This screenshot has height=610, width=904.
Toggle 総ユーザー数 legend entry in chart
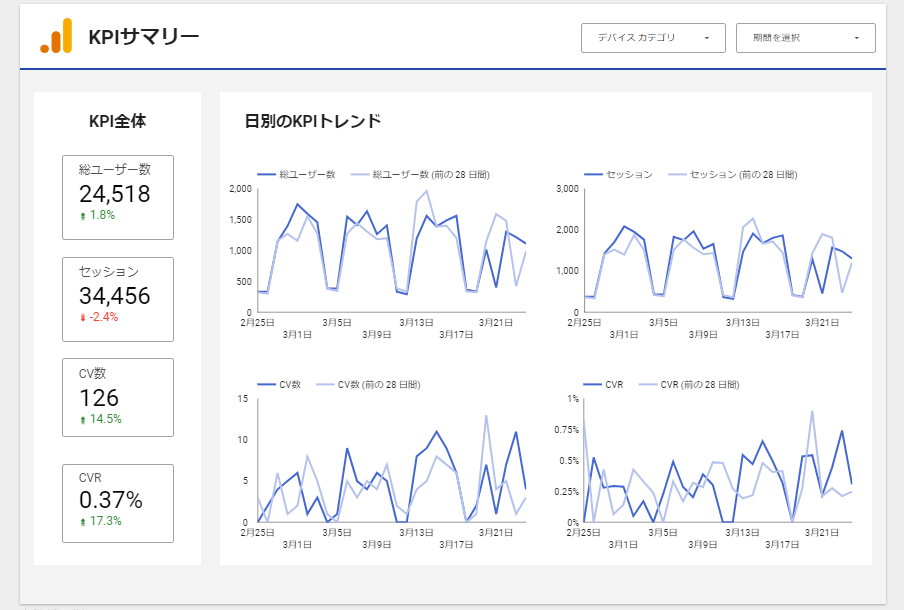pos(307,174)
